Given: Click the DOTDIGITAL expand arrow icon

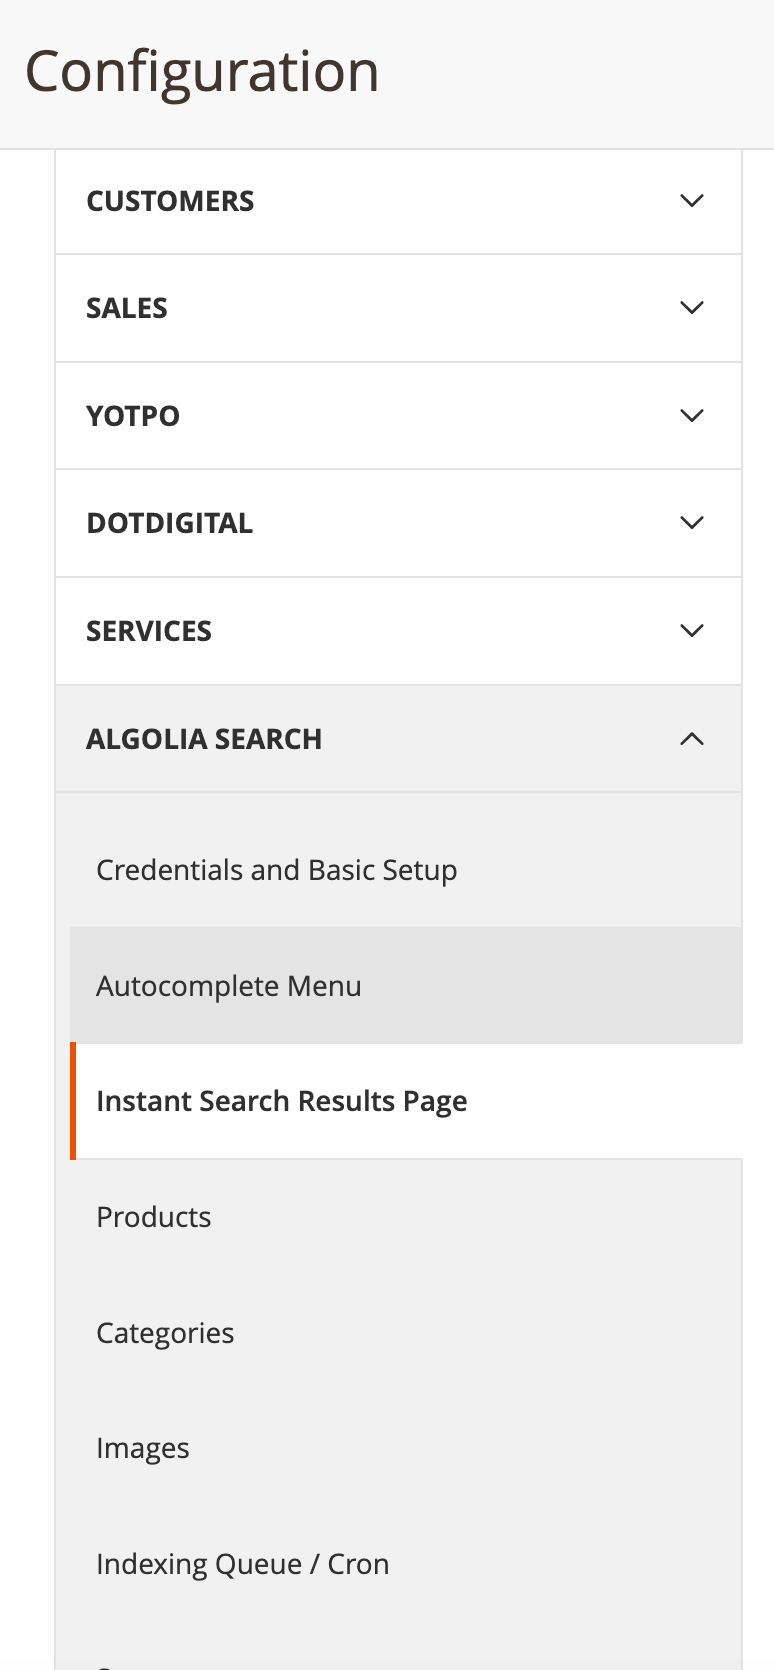Looking at the screenshot, I should coord(690,523).
